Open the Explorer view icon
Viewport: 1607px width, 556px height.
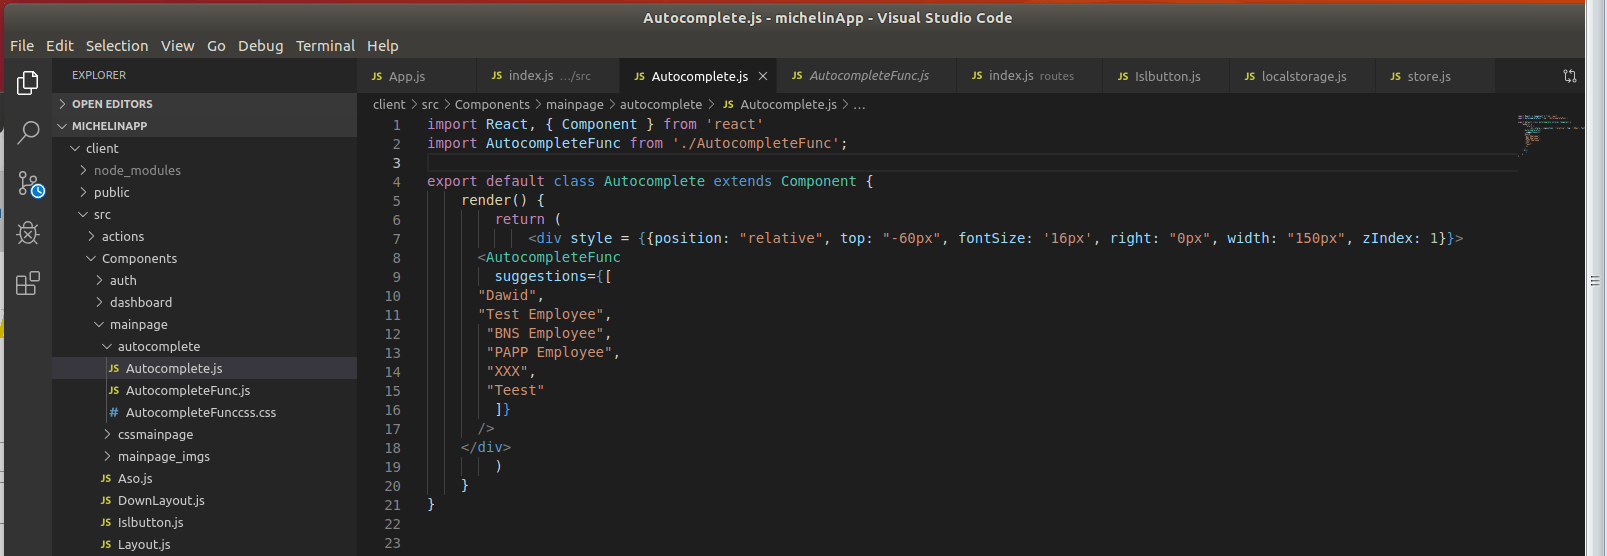pos(28,83)
